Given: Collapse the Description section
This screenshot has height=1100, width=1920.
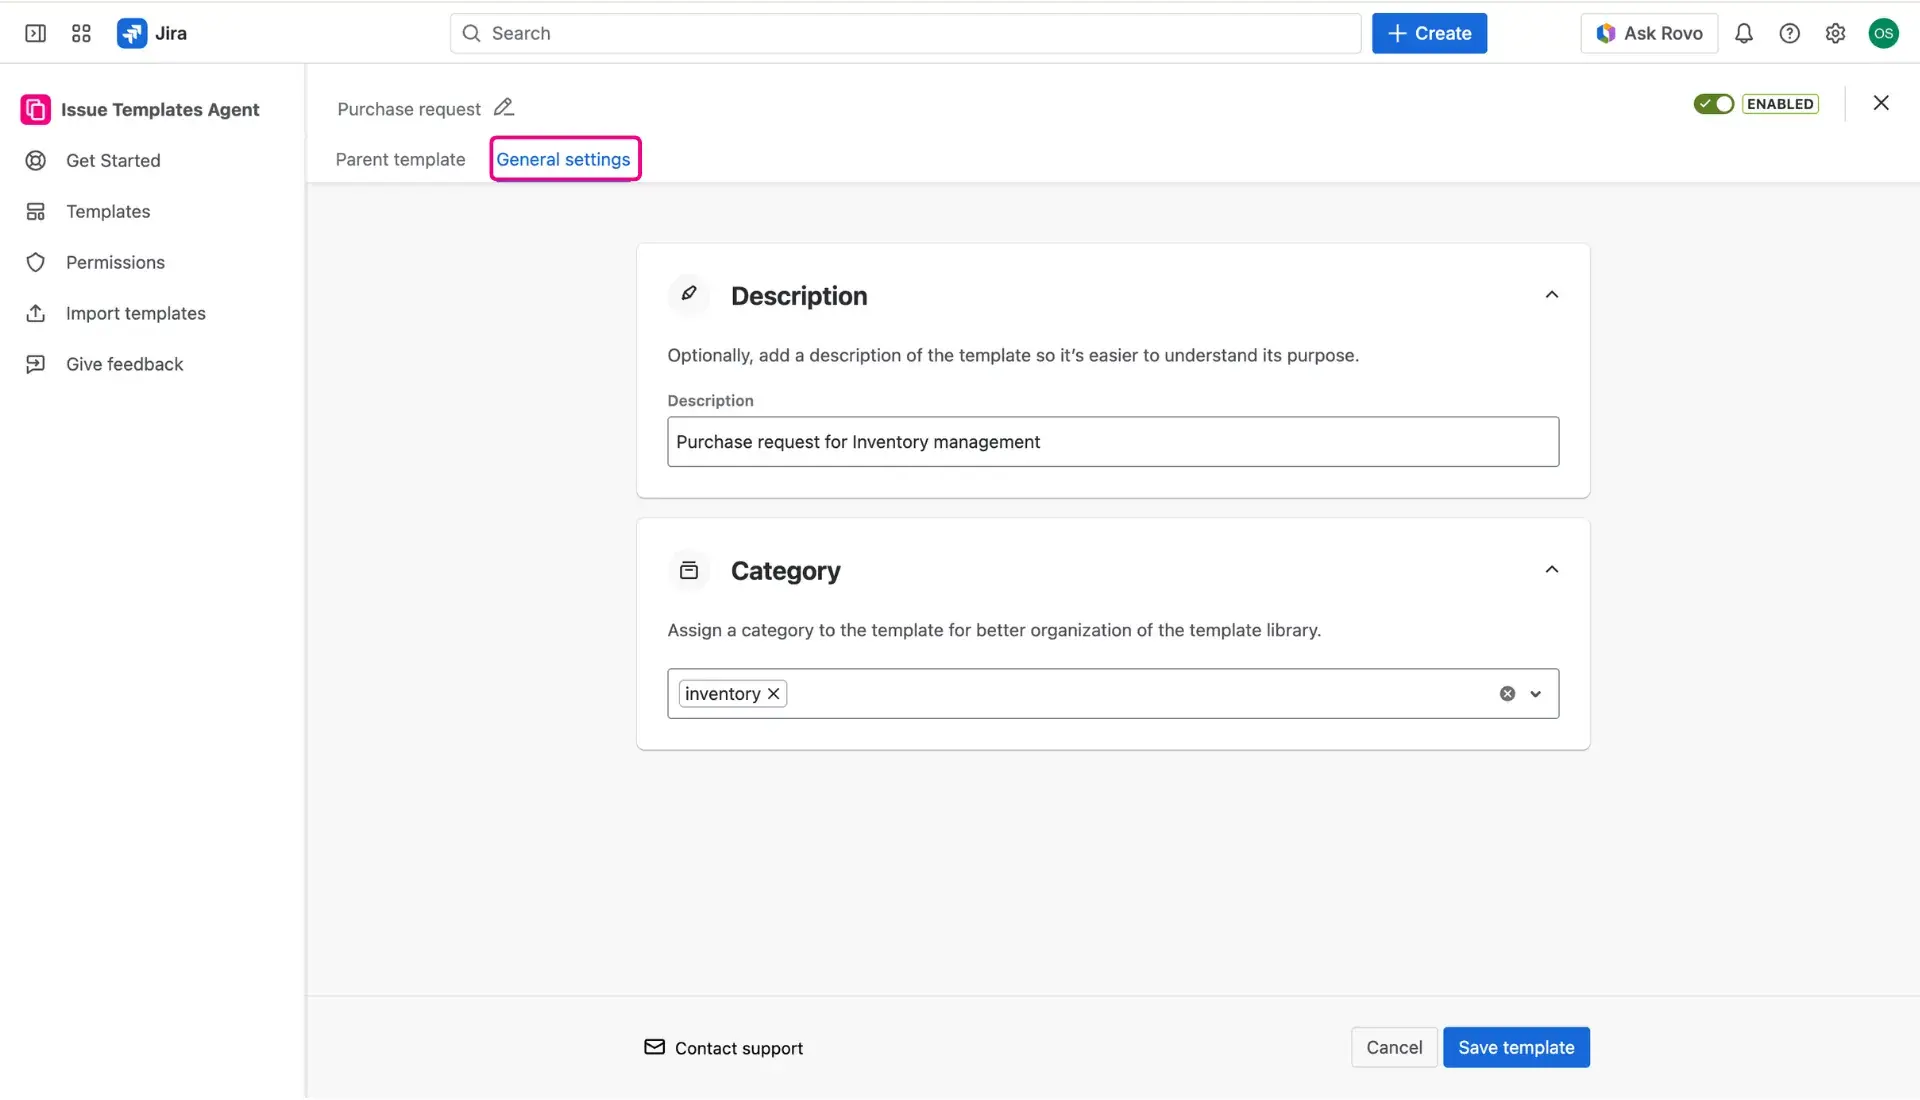Looking at the screenshot, I should pyautogui.click(x=1551, y=294).
